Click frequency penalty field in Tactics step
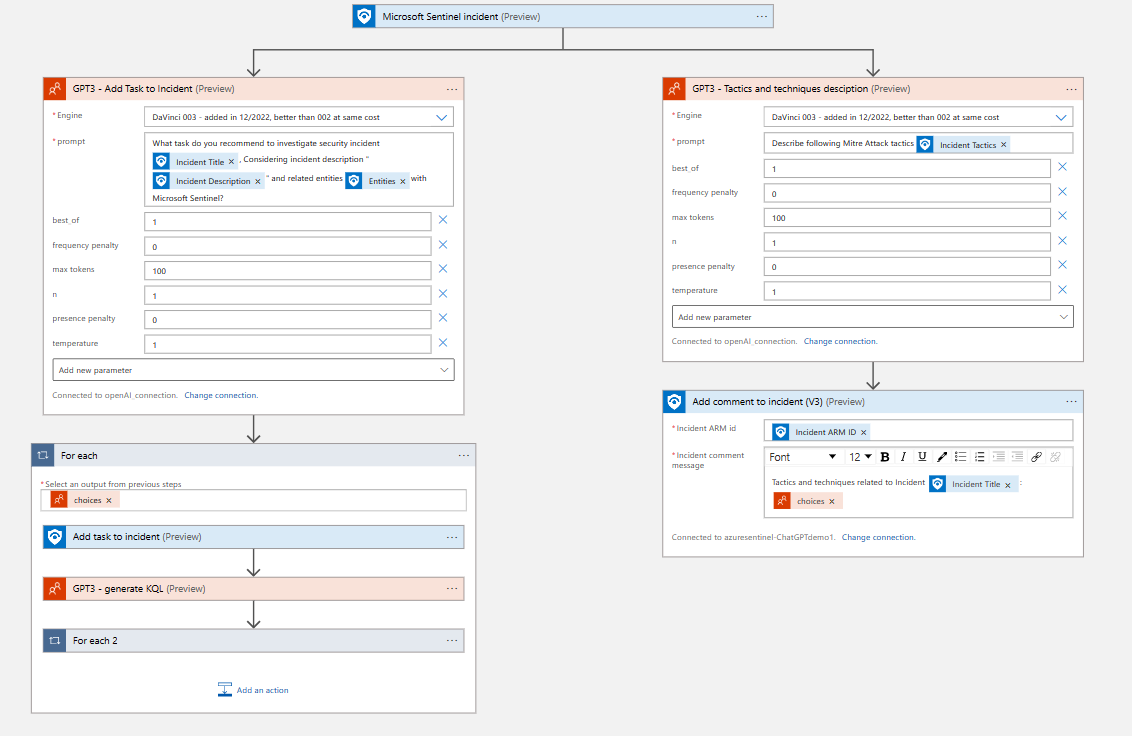This screenshot has width=1132, height=736. pyautogui.click(x=907, y=193)
